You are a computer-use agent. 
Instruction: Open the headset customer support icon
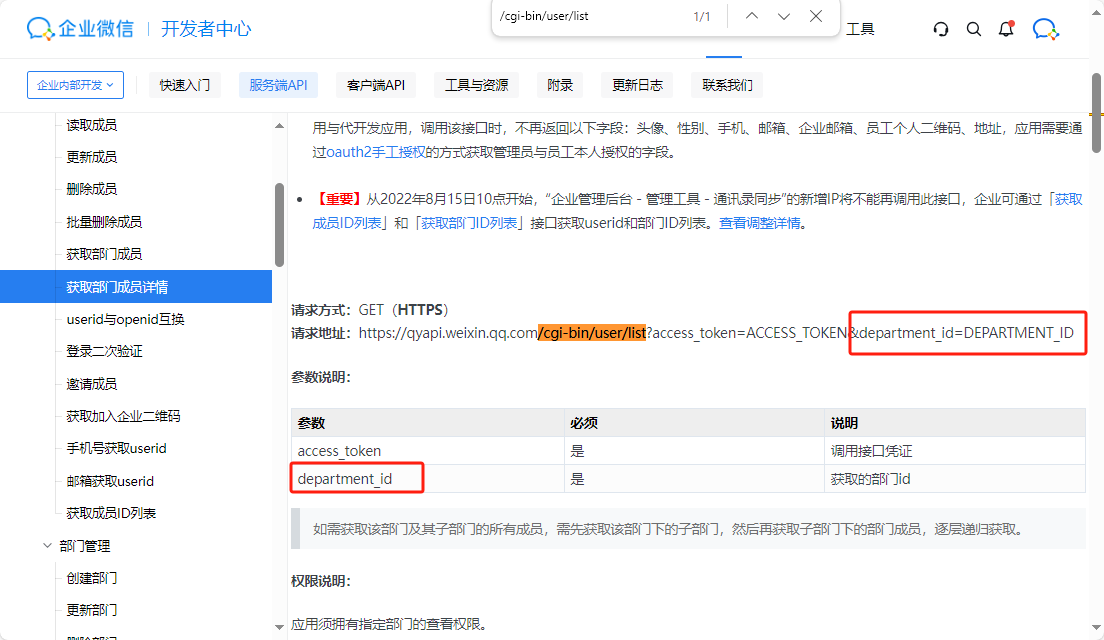pos(940,29)
